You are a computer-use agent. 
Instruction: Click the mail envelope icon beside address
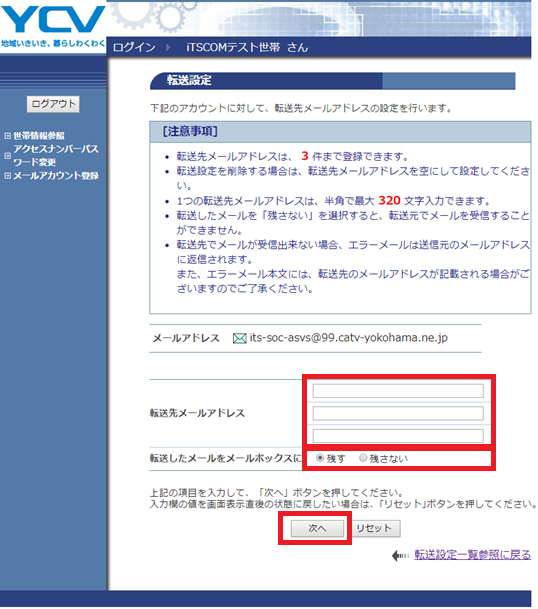pyautogui.click(x=239, y=339)
